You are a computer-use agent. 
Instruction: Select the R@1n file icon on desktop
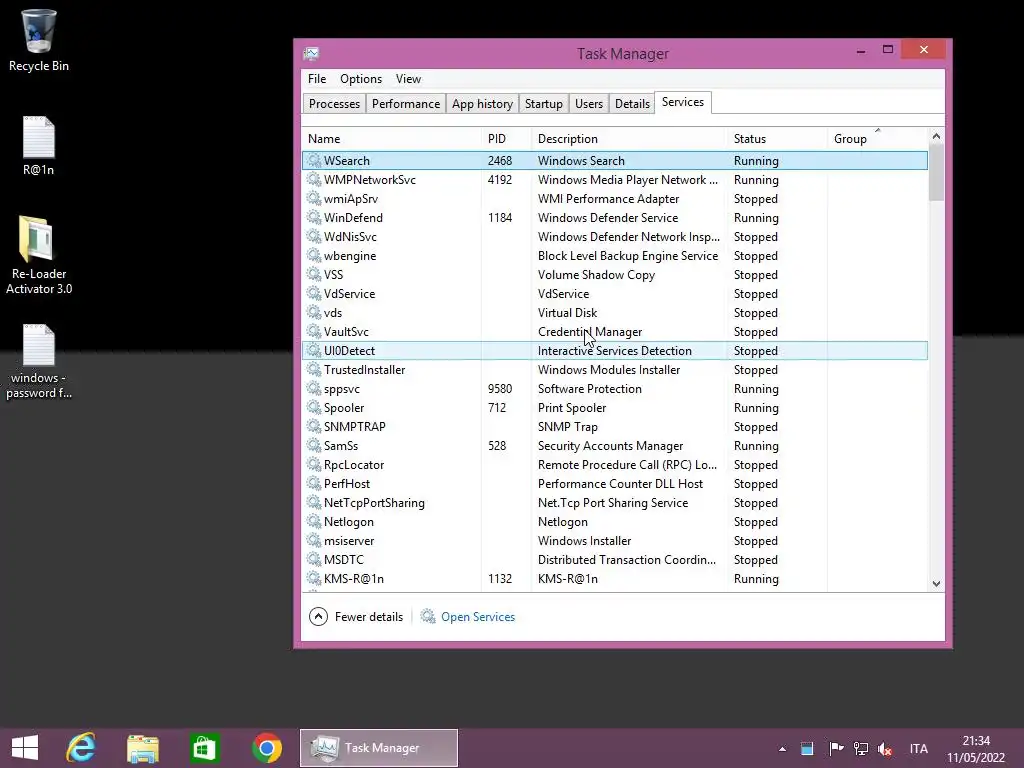pos(39,146)
